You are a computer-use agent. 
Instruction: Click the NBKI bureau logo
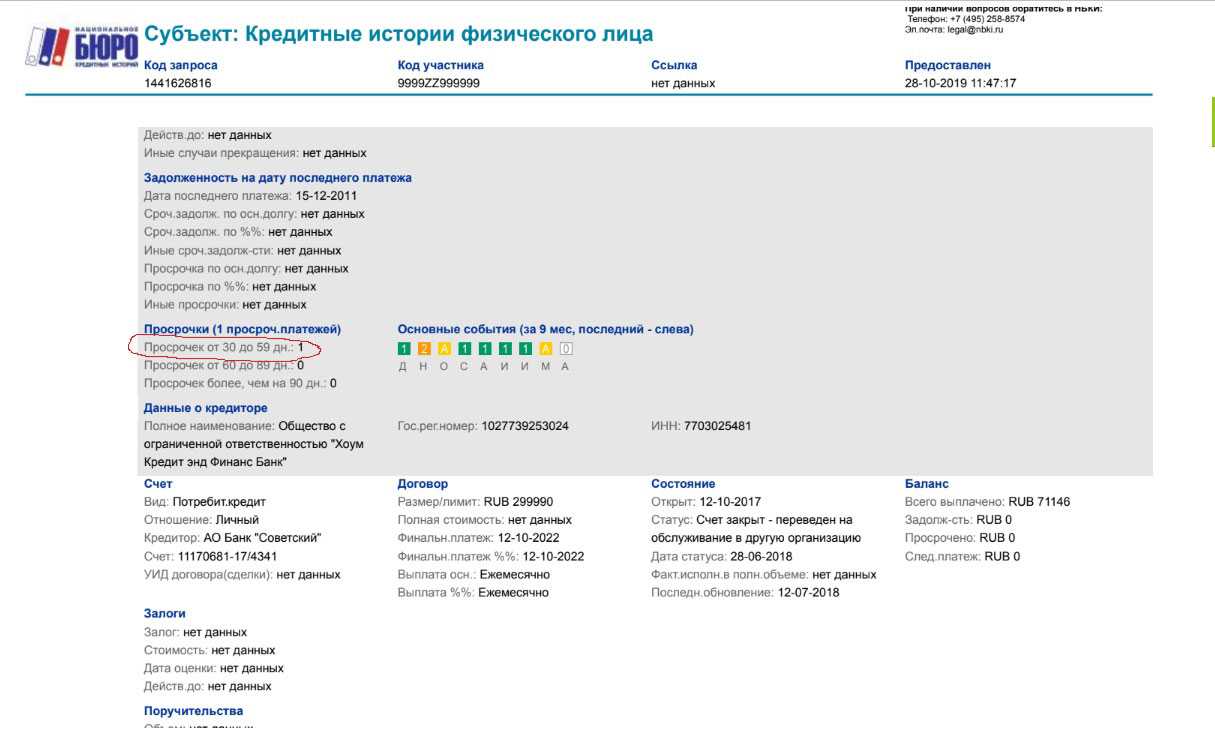tap(82, 47)
